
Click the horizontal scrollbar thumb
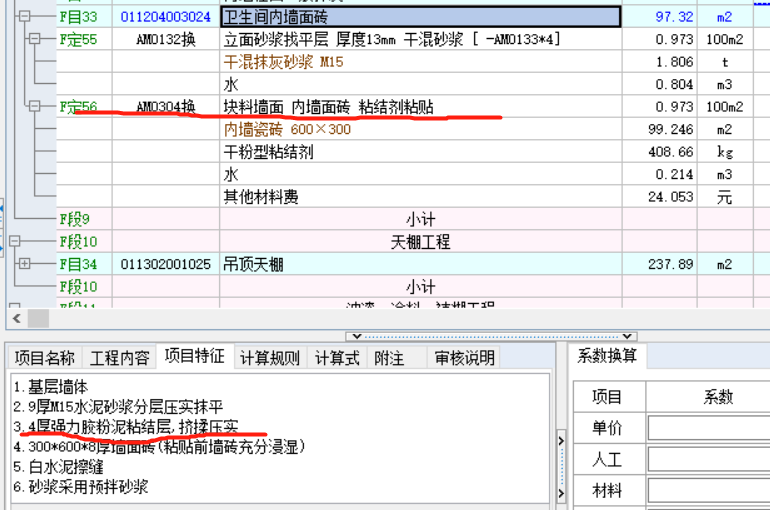pyautogui.click(x=38, y=319)
